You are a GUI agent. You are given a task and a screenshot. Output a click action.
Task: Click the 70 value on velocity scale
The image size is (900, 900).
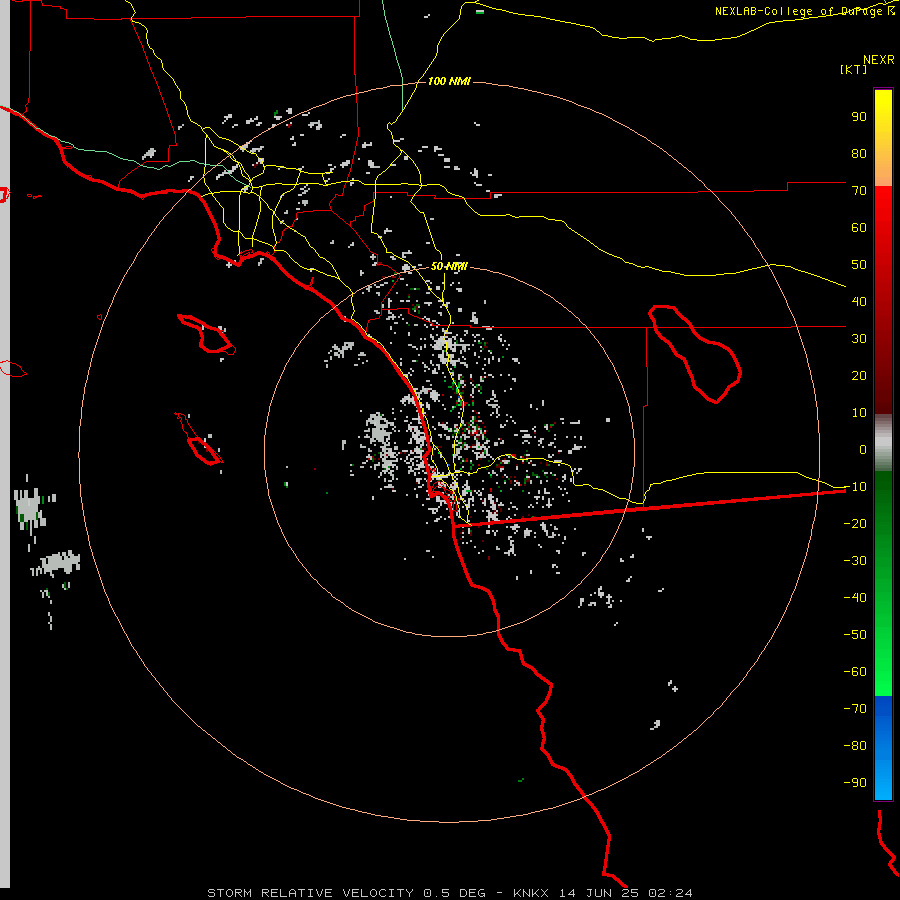859,191
